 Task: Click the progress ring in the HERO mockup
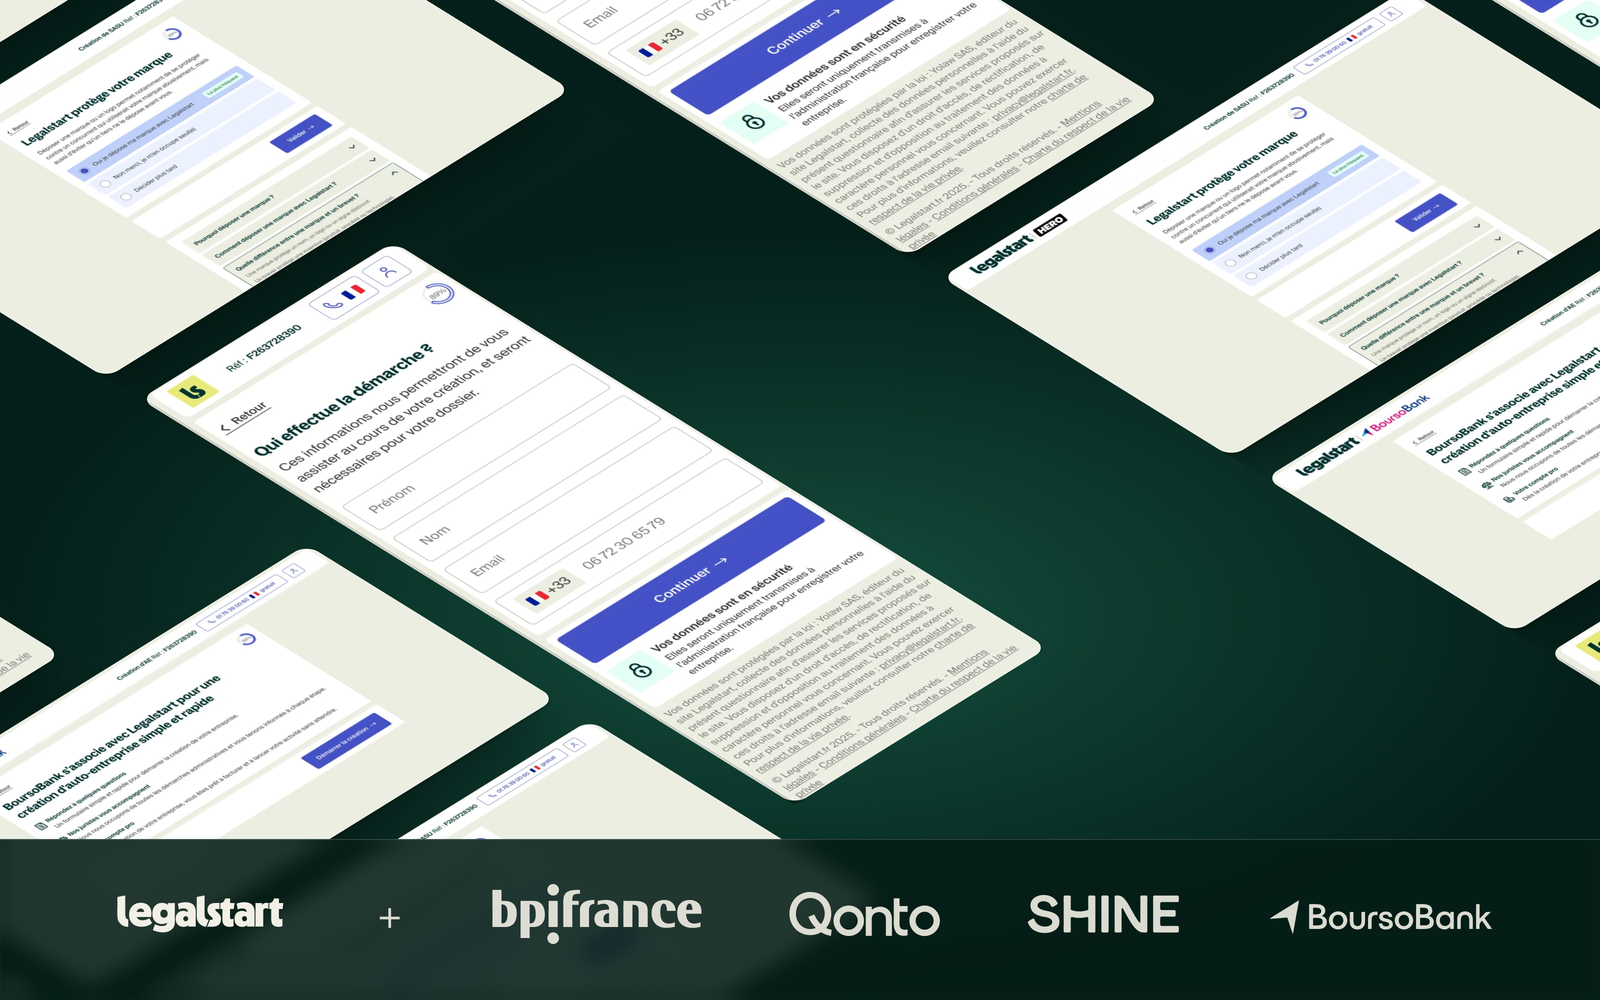1298,113
